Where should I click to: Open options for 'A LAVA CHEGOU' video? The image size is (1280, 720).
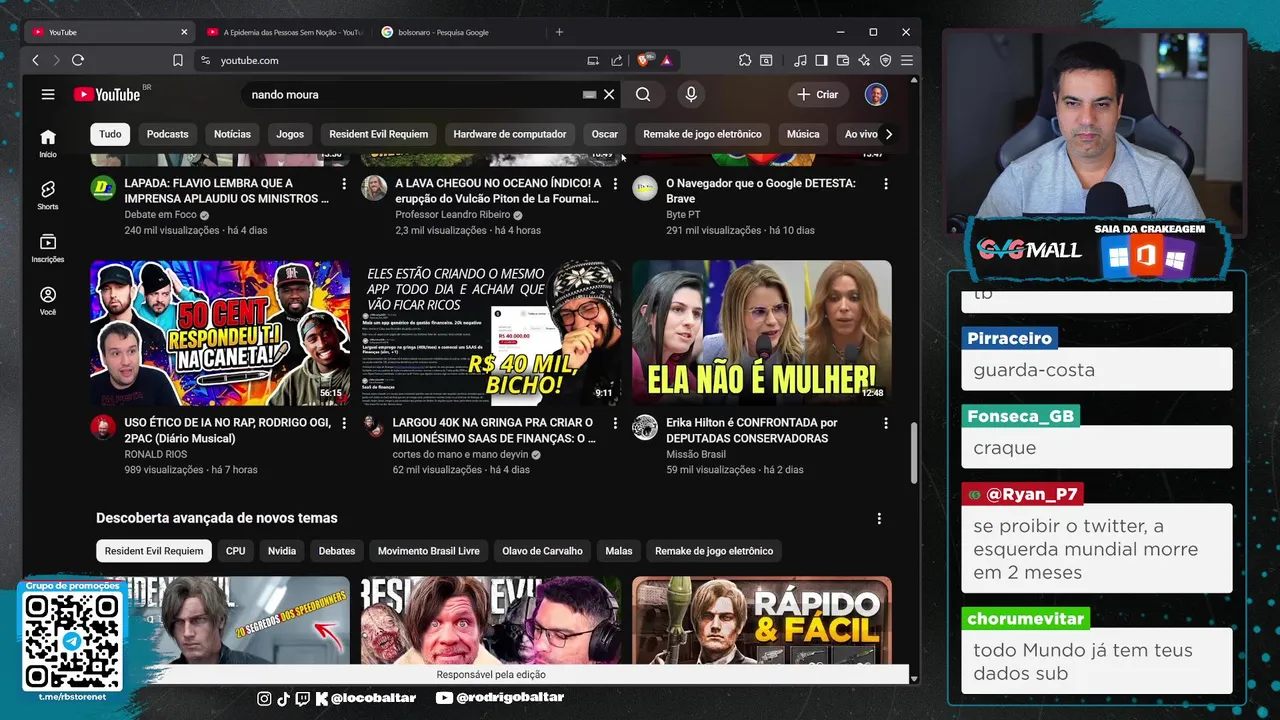point(615,184)
